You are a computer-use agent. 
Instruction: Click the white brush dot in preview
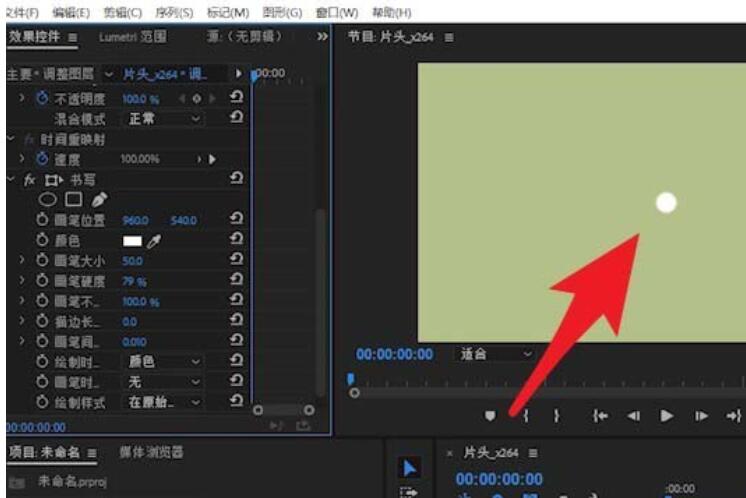(666, 203)
